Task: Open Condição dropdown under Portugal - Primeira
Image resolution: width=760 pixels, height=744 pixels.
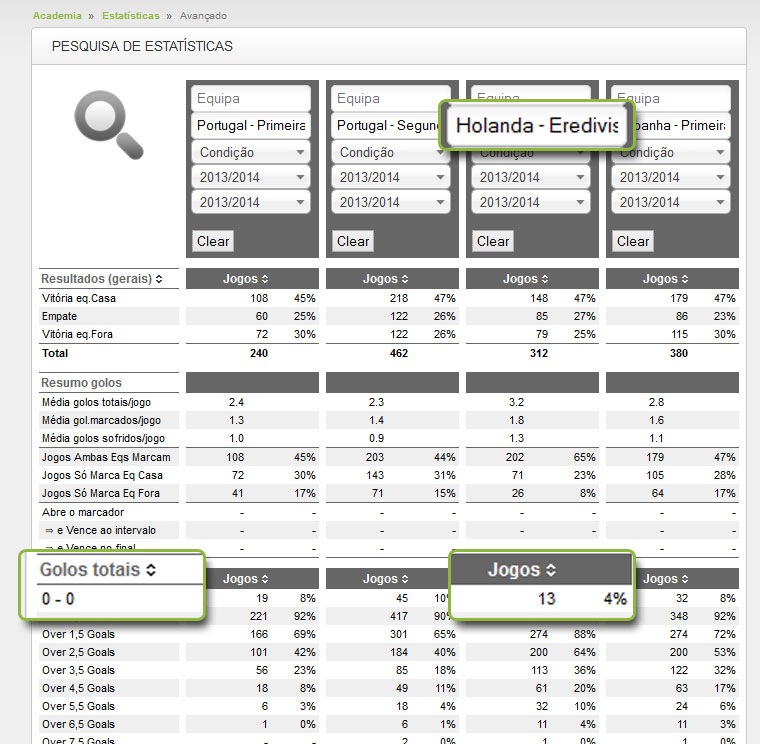Action: 251,153
